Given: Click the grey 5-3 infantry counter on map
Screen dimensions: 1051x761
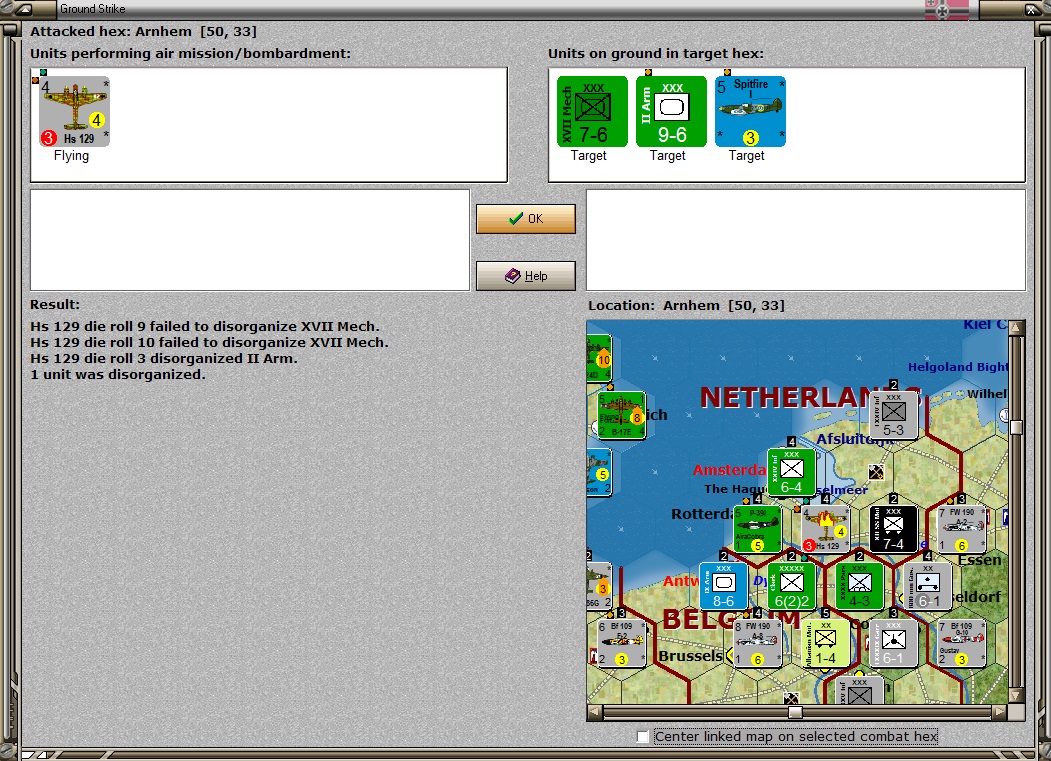Looking at the screenshot, I should (x=893, y=416).
